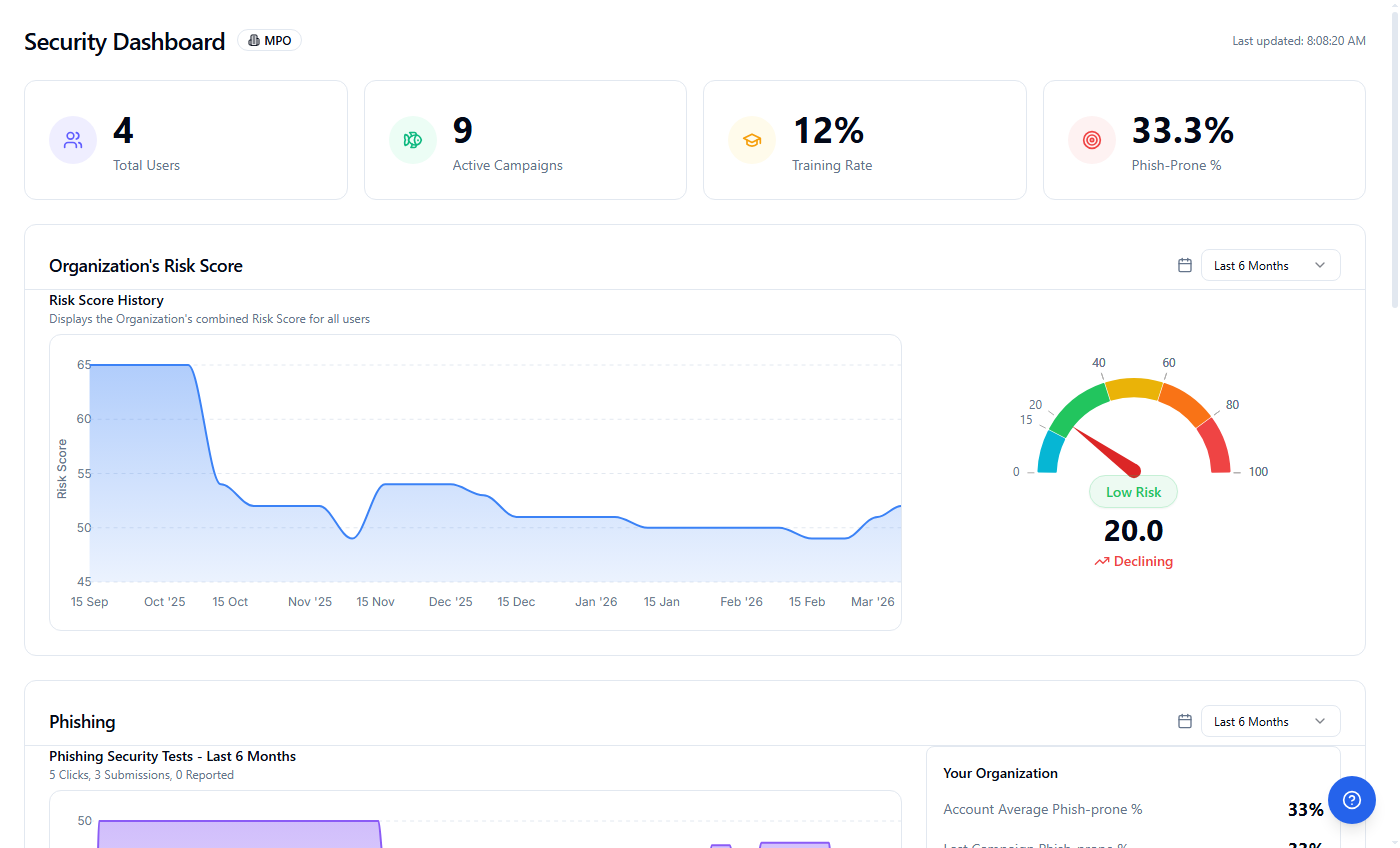1400x848 pixels.
Task: Open the Last 6 Months dropdown for Risk Score
Action: pos(1270,264)
